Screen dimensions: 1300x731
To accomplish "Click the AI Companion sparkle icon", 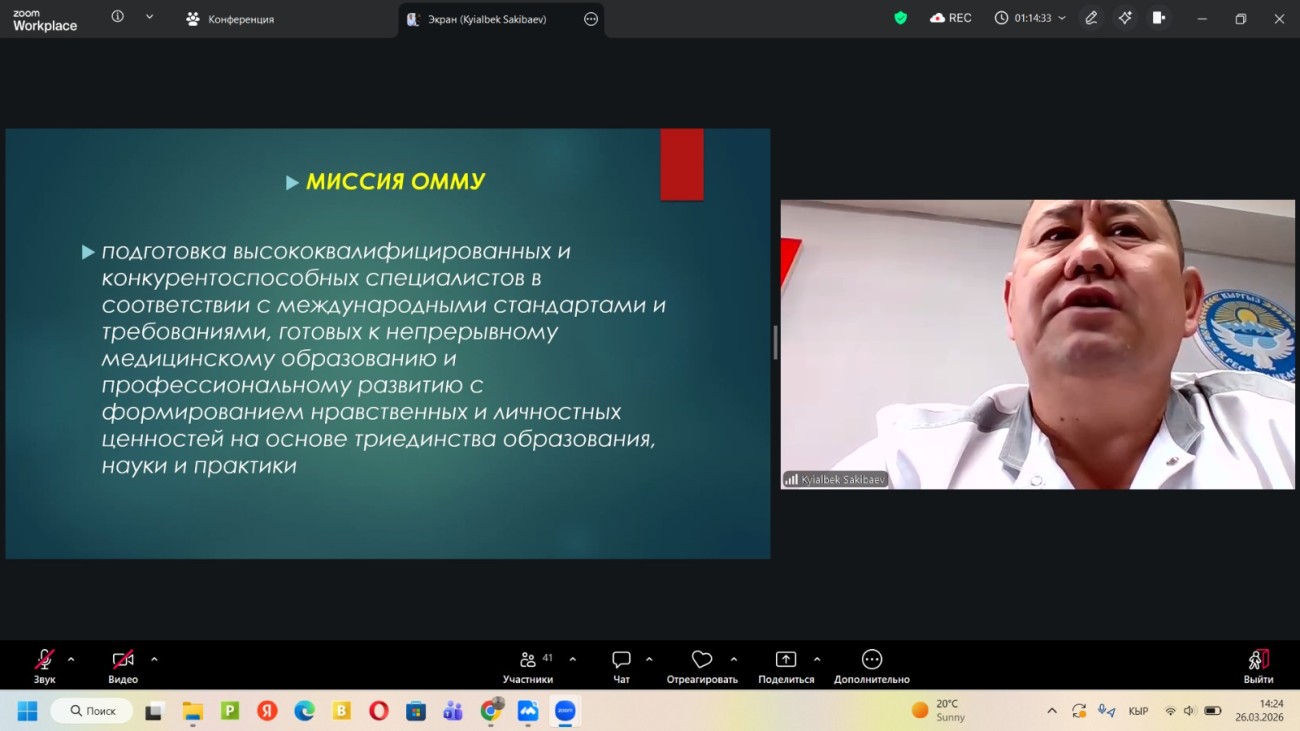I will [x=1125, y=17].
